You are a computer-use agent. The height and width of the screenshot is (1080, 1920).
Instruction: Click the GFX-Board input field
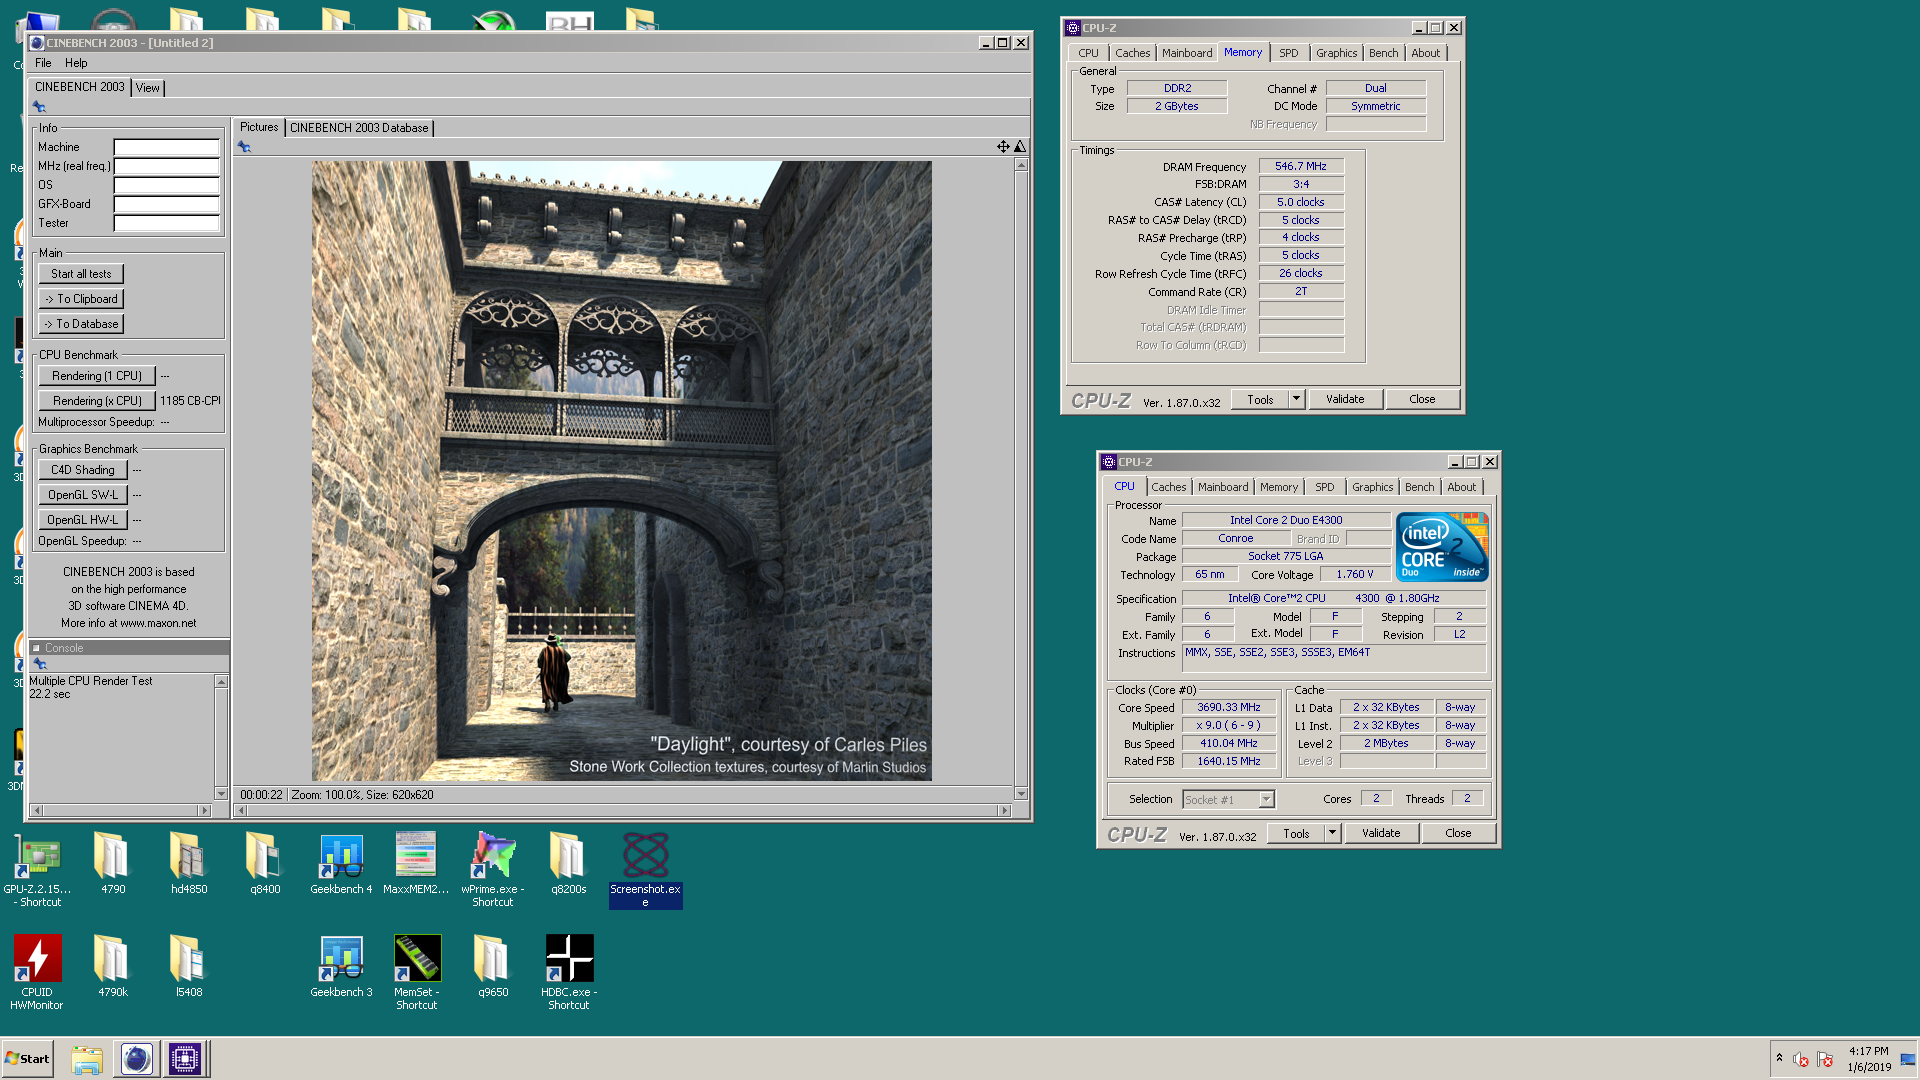point(166,204)
